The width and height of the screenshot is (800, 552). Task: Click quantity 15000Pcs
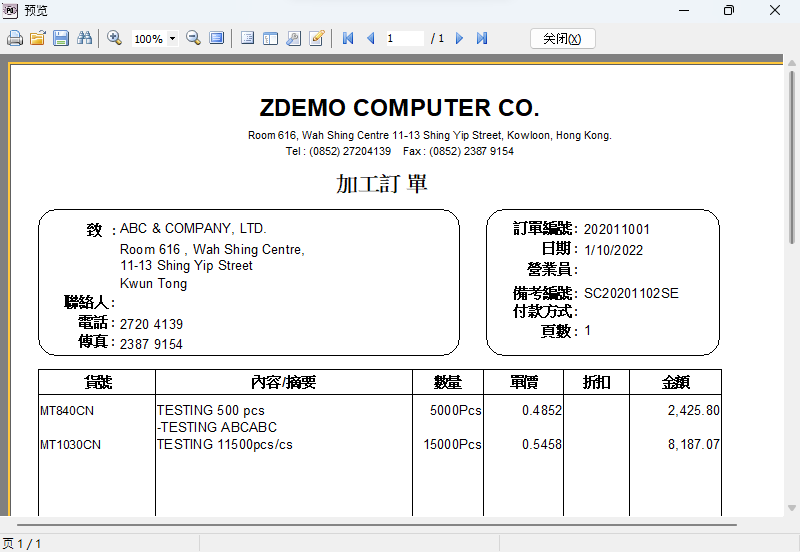(453, 444)
